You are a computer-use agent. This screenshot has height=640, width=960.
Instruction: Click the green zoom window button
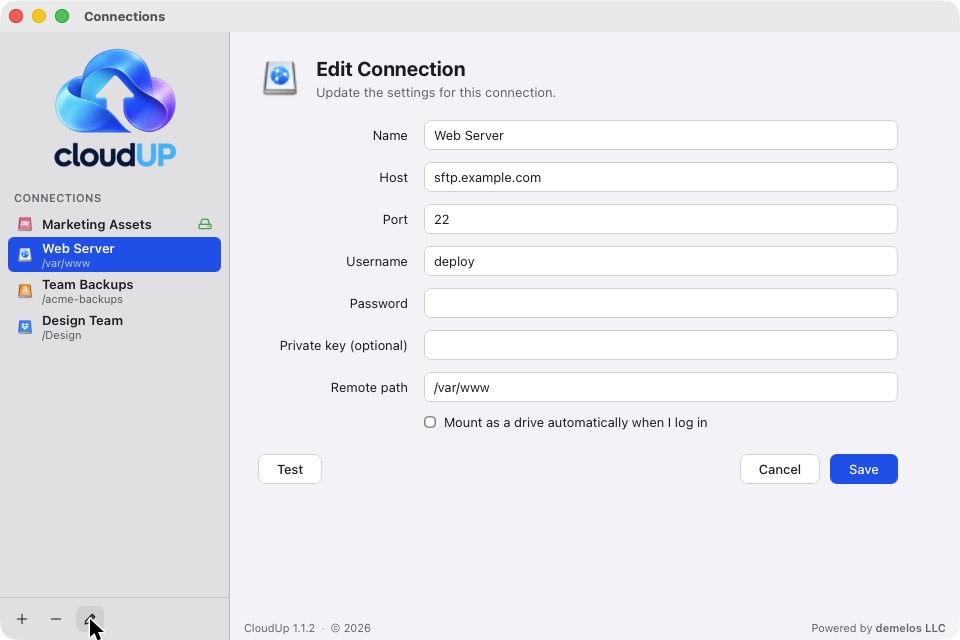pyautogui.click(x=62, y=17)
